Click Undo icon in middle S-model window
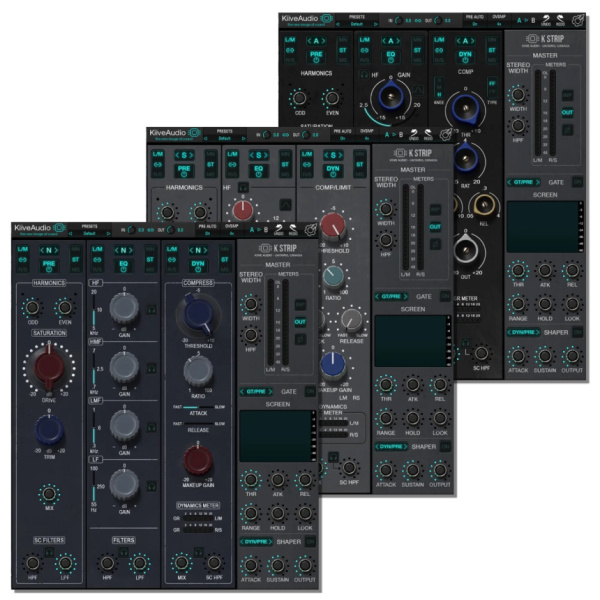600x600 pixels. pos(414,134)
